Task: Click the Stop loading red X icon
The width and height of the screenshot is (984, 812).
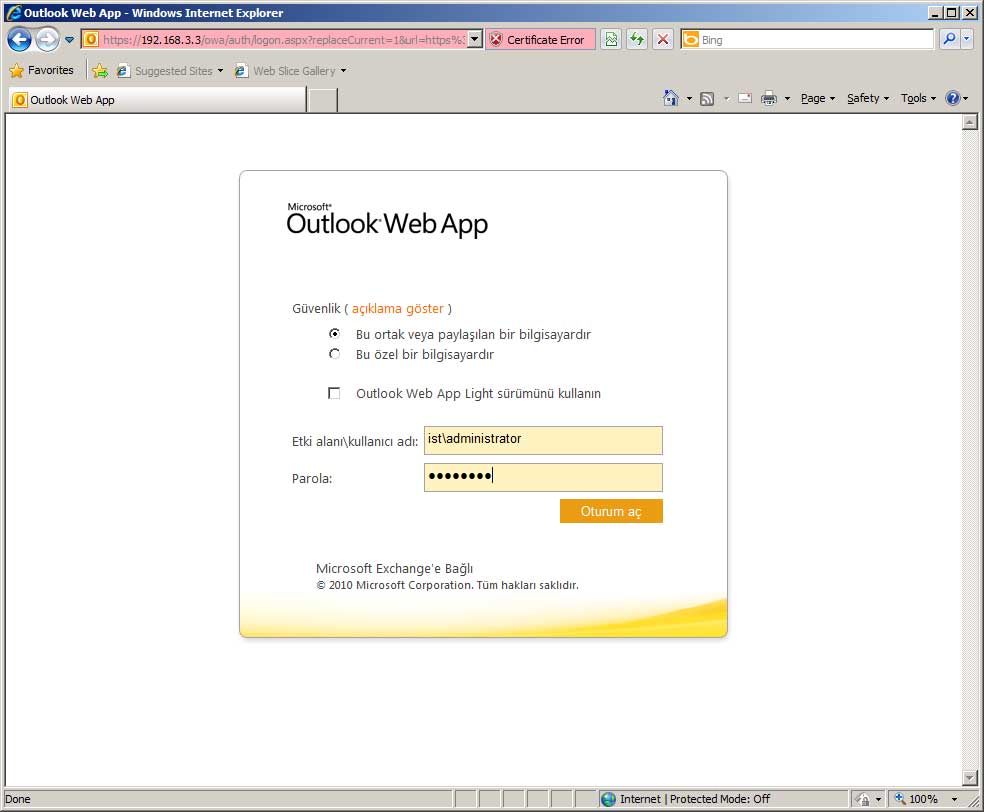Action: point(663,40)
